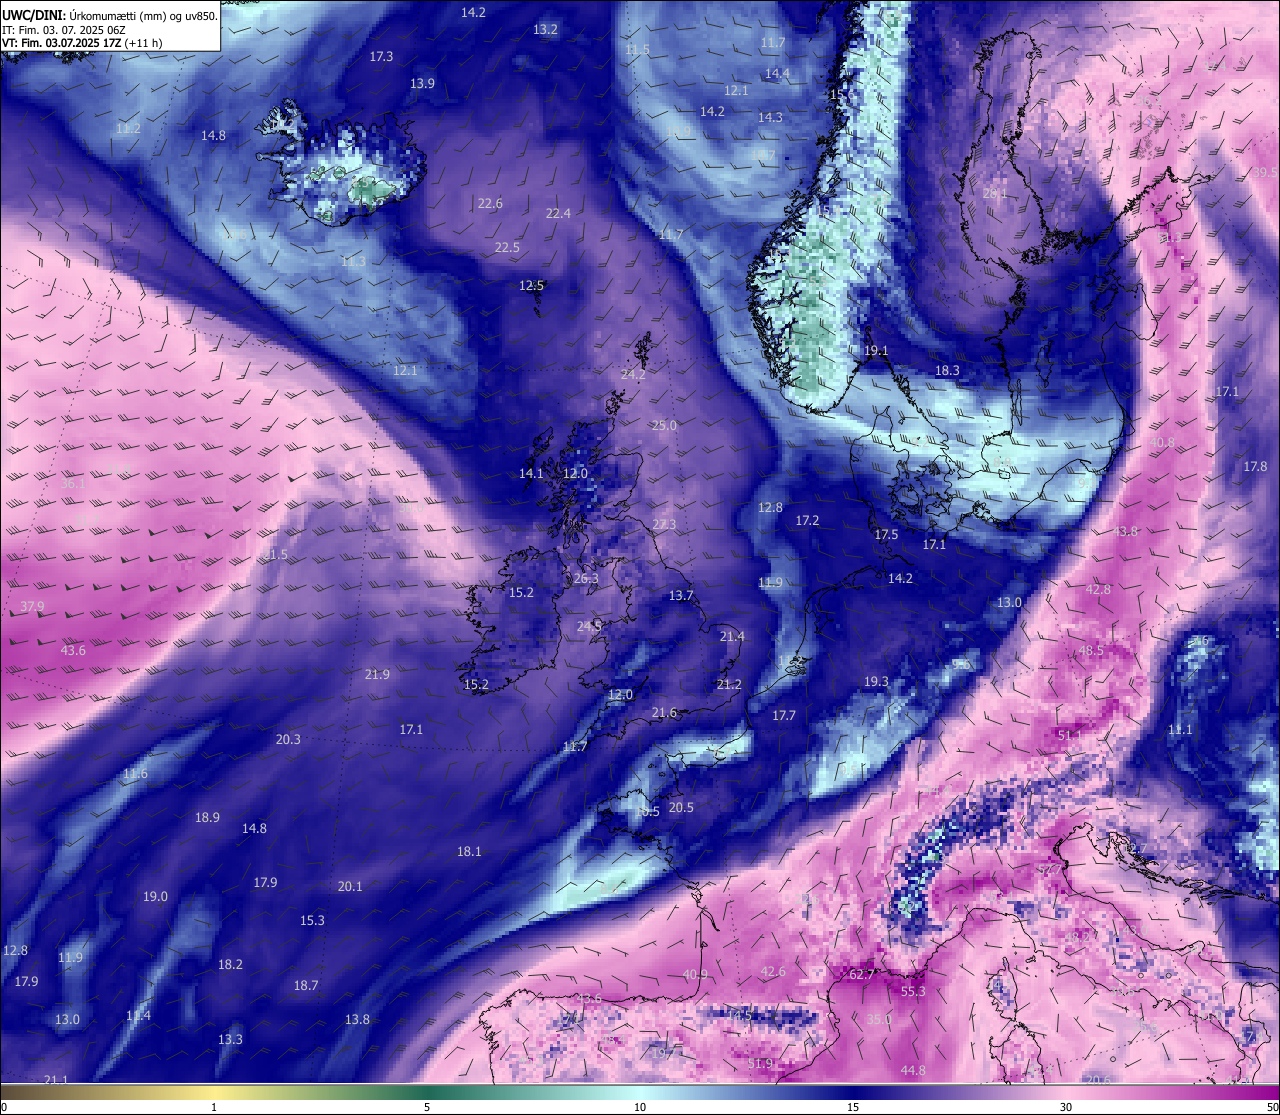Click the 20.1 value over the Atlantic
The height and width of the screenshot is (1115, 1280).
point(350,887)
